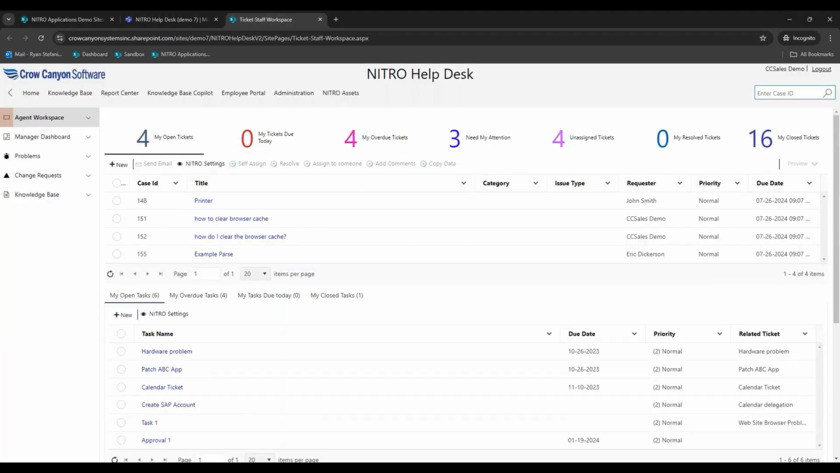Go to first page of tickets grid
The width and height of the screenshot is (840, 473).
[x=122, y=274]
